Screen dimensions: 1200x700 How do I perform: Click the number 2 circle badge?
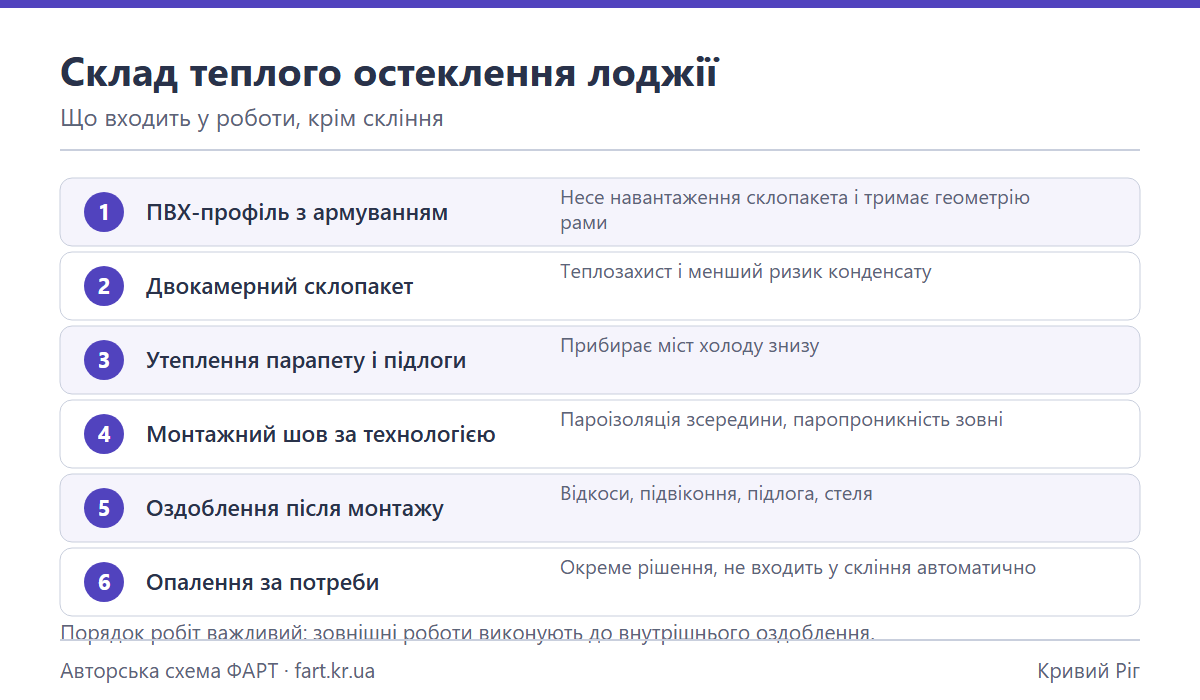click(104, 286)
